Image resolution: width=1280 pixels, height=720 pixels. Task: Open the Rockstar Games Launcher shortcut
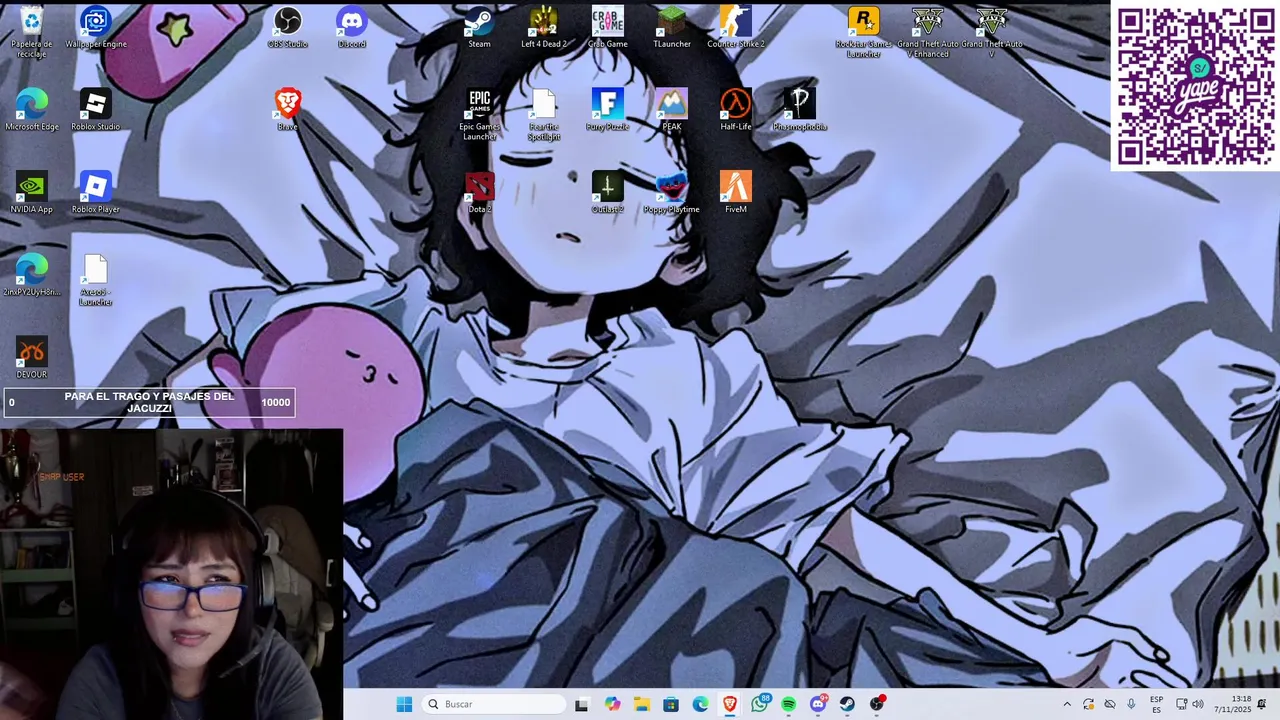(x=864, y=32)
